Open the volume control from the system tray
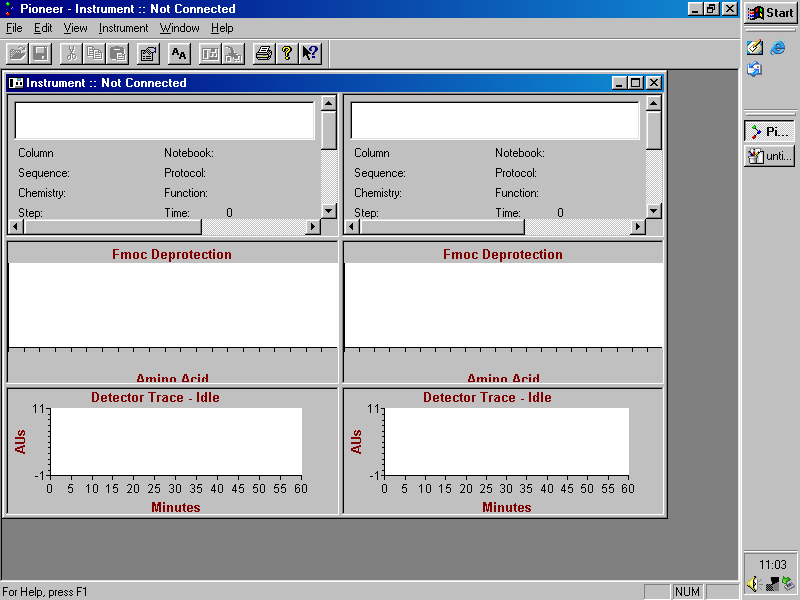Screen dimensions: 800x600 pyautogui.click(x=754, y=583)
